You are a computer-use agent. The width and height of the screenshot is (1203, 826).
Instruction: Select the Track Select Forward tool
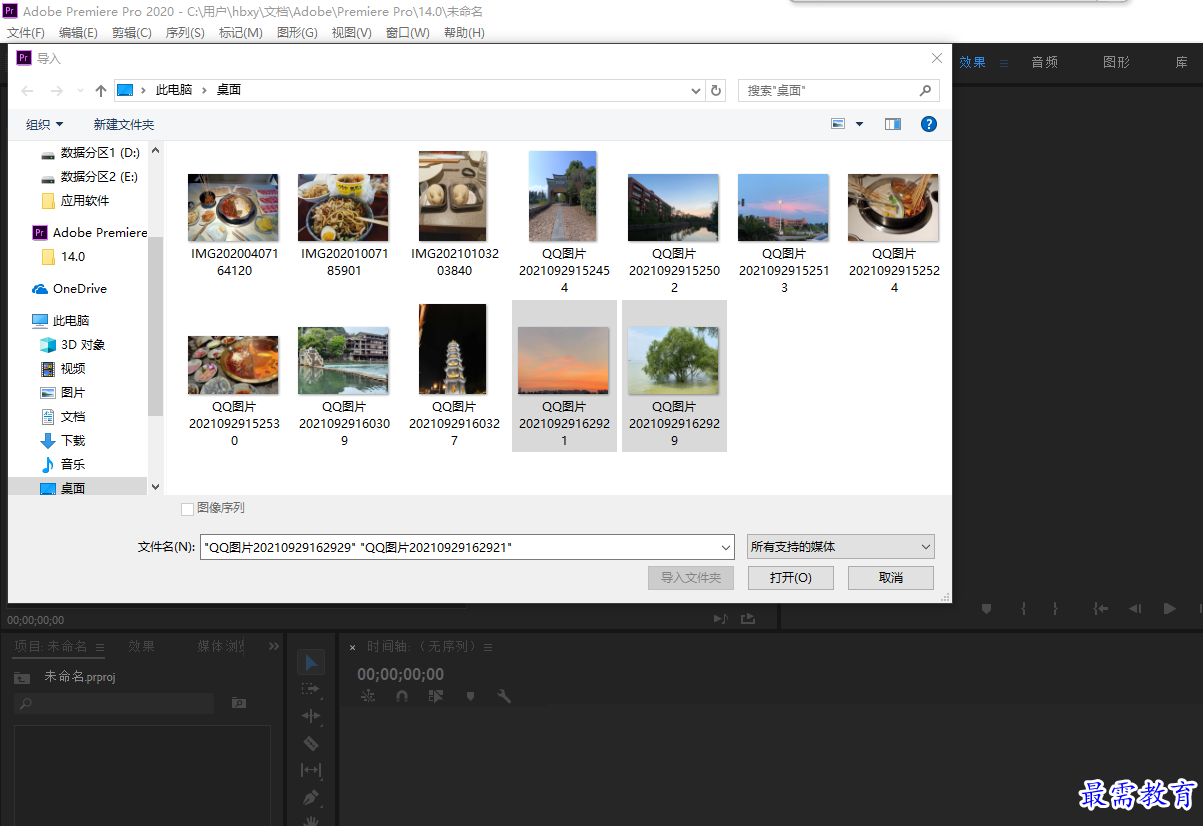point(311,689)
